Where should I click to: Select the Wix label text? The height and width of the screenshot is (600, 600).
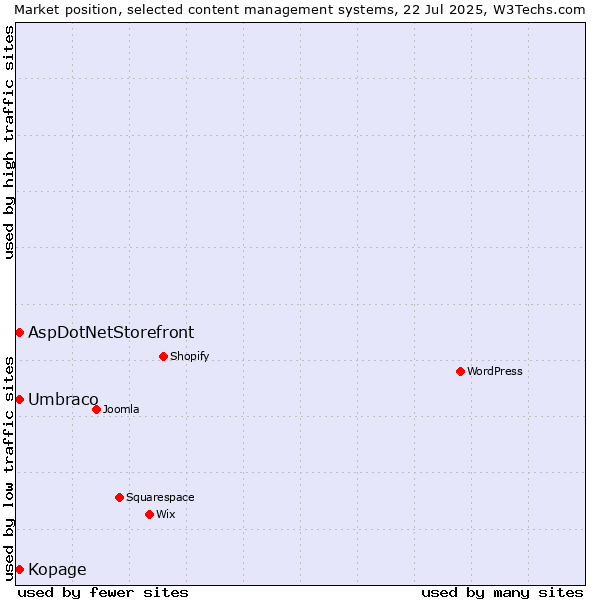click(x=166, y=515)
